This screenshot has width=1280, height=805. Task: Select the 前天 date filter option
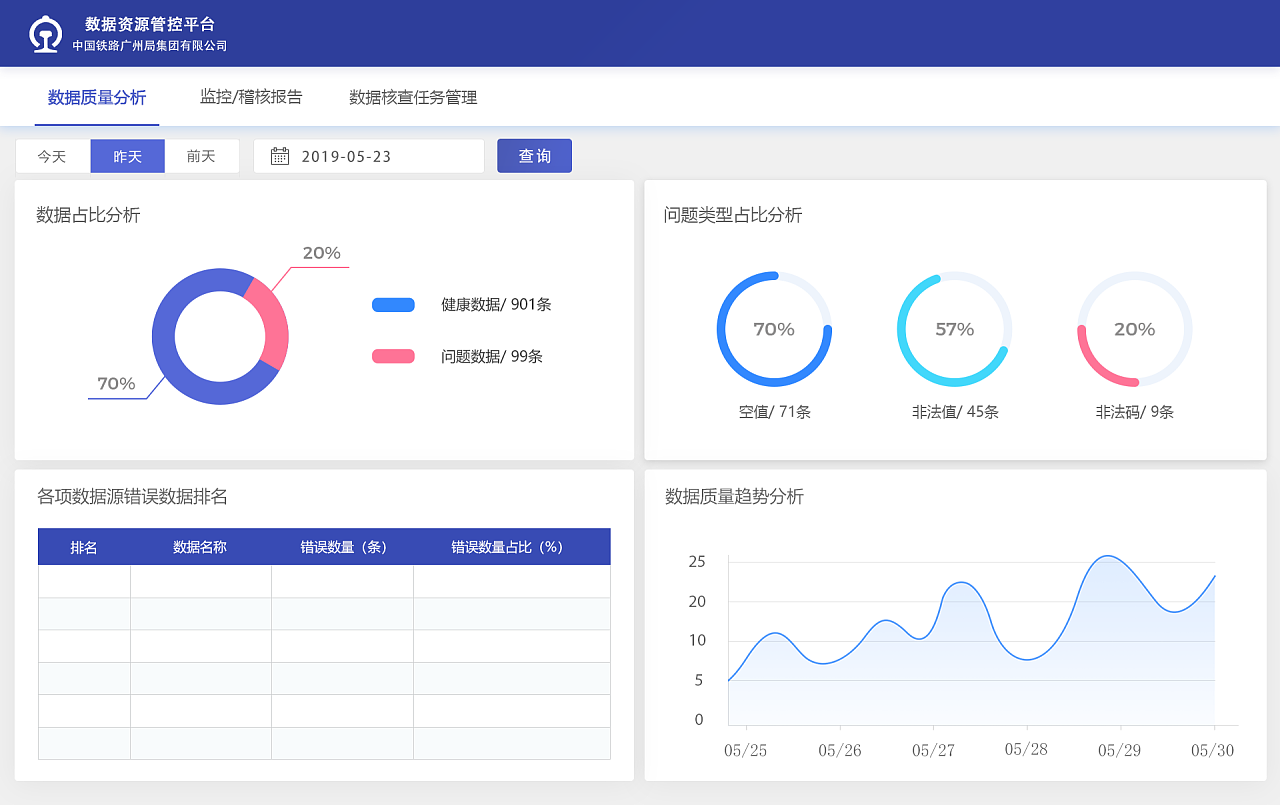[202, 155]
